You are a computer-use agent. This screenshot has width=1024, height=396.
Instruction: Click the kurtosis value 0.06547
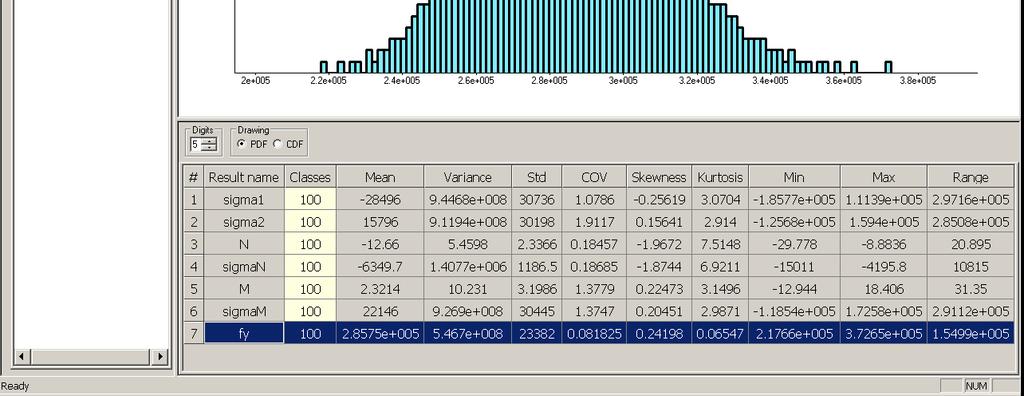720,333
